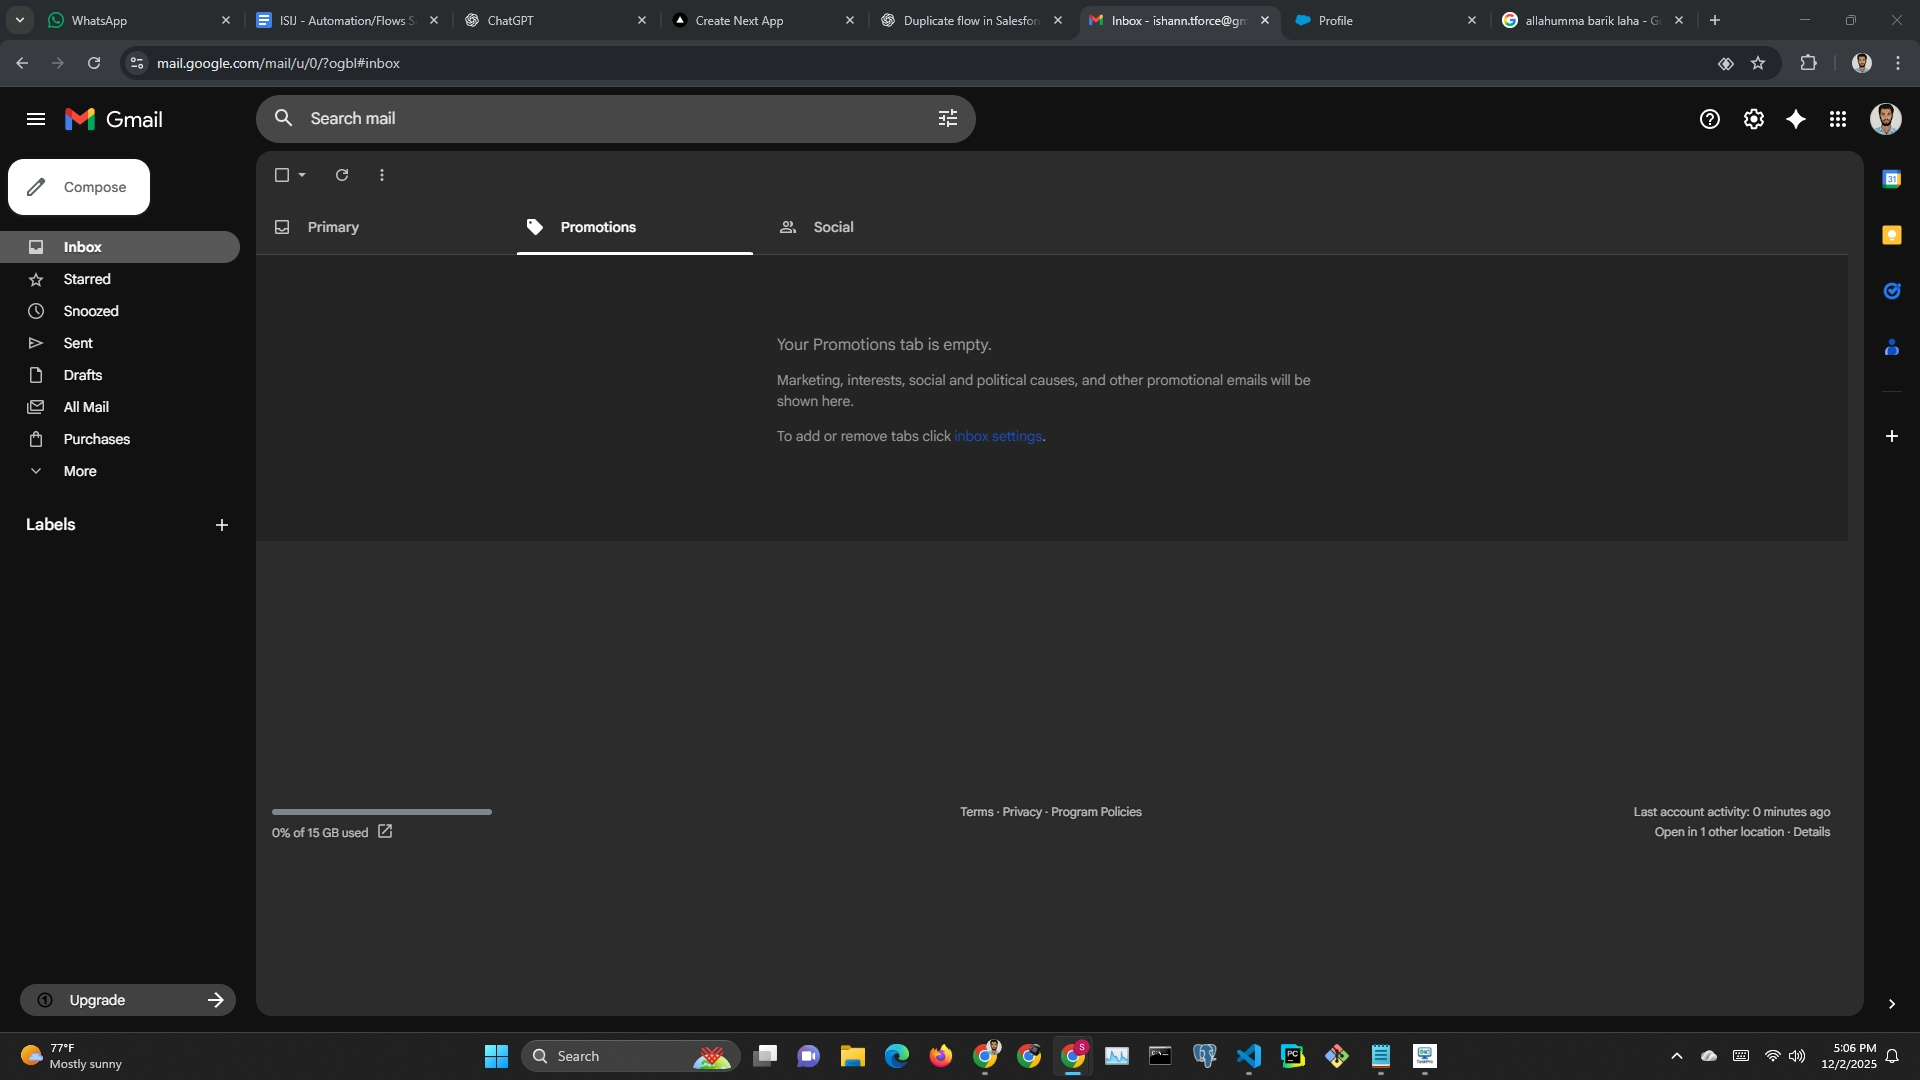Toggle the select-all checkbox
This screenshot has width=1920, height=1080.
[282, 175]
